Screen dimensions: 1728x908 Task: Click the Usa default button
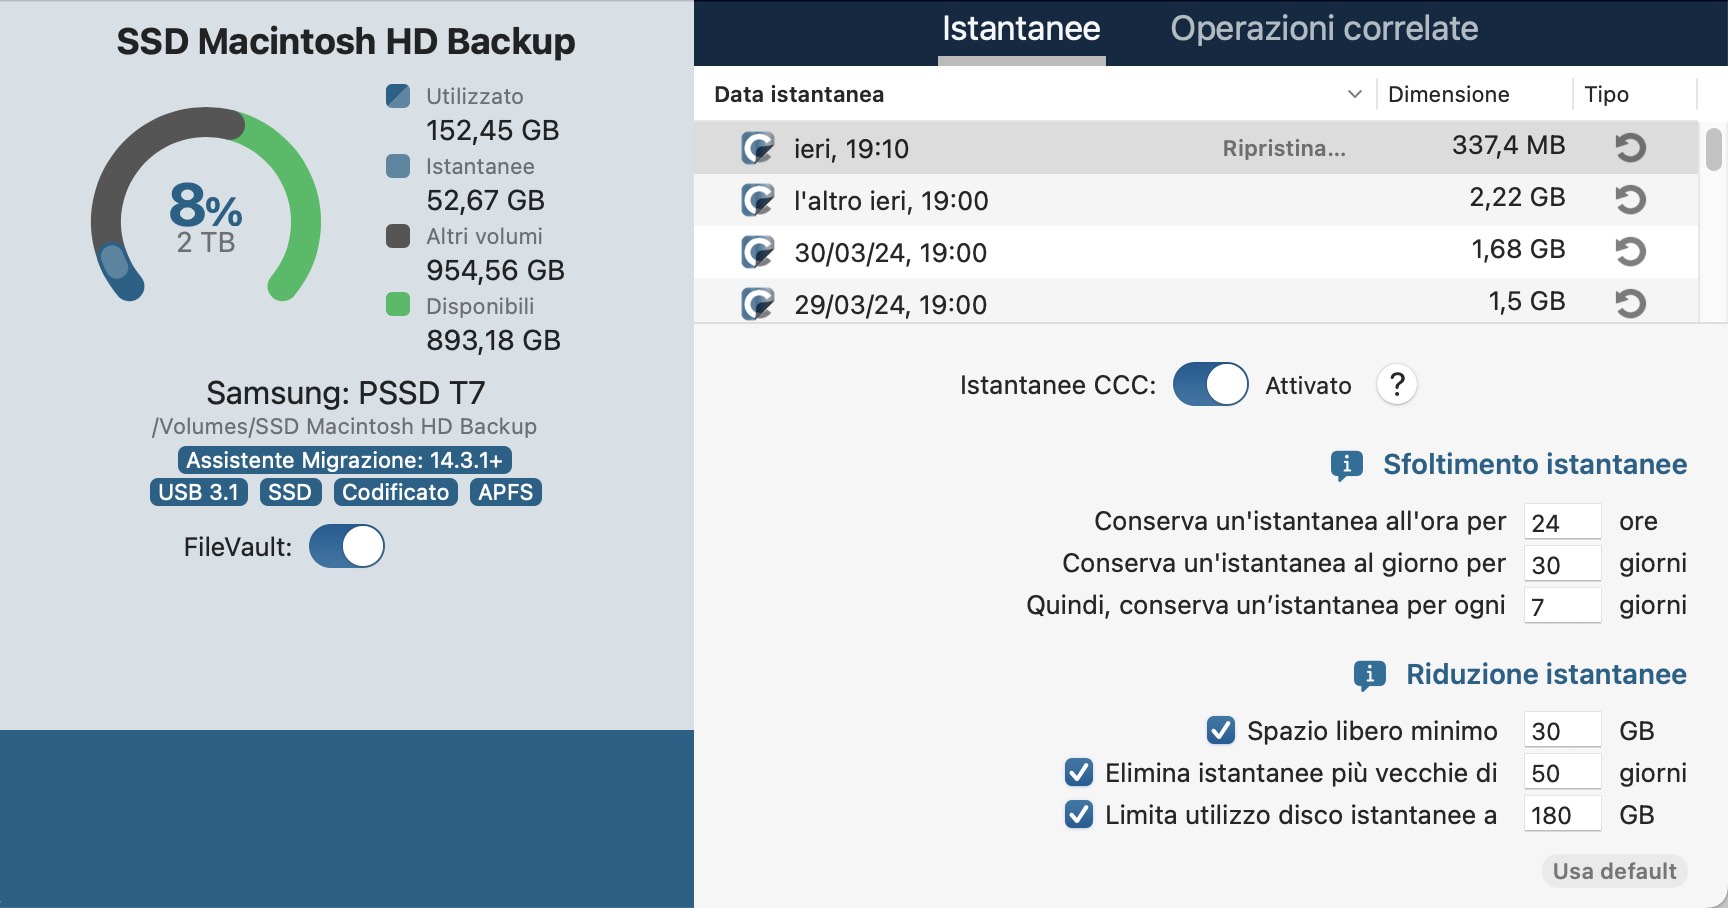[1614, 871]
